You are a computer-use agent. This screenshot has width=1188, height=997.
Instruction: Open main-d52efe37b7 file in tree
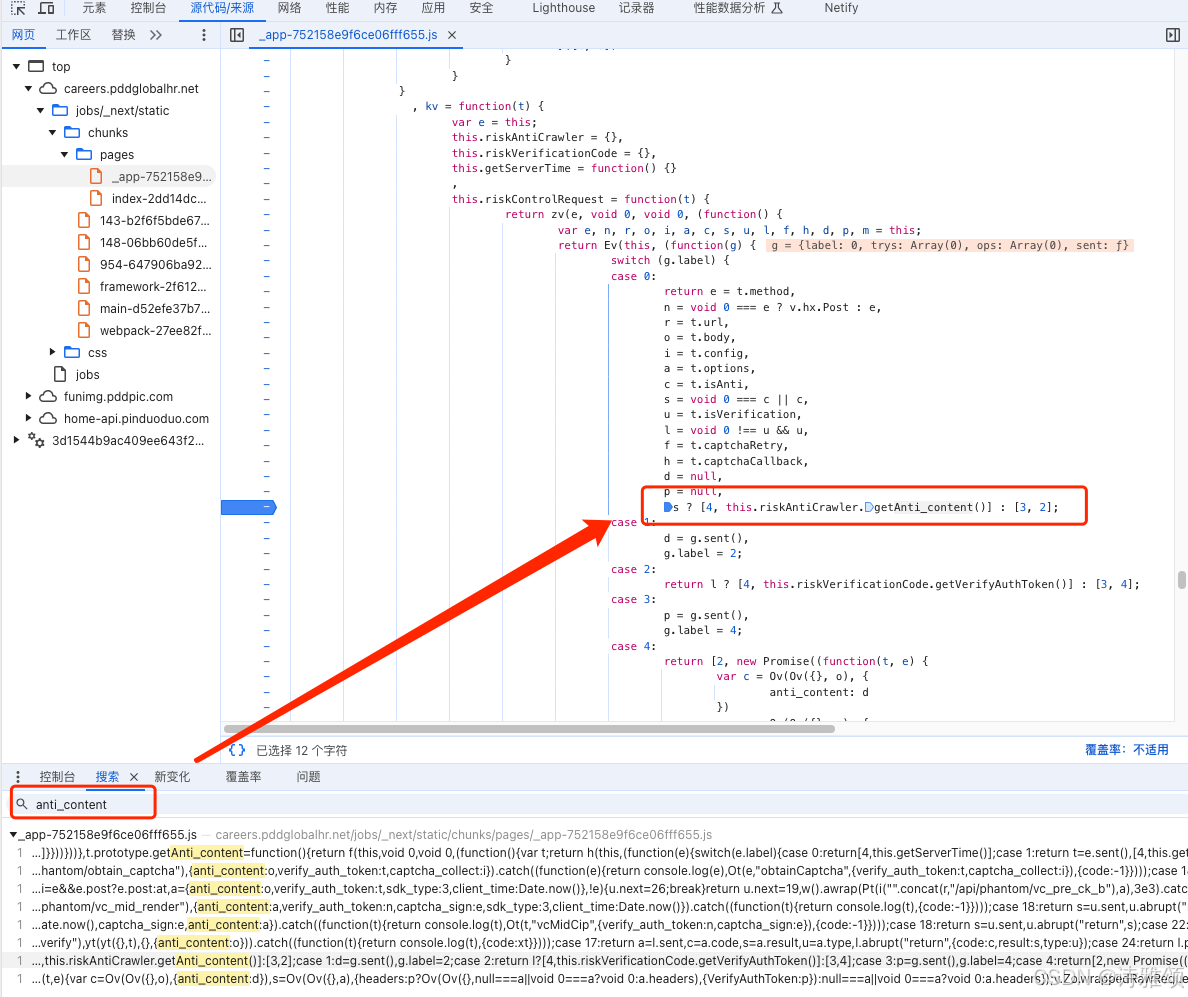click(x=155, y=308)
